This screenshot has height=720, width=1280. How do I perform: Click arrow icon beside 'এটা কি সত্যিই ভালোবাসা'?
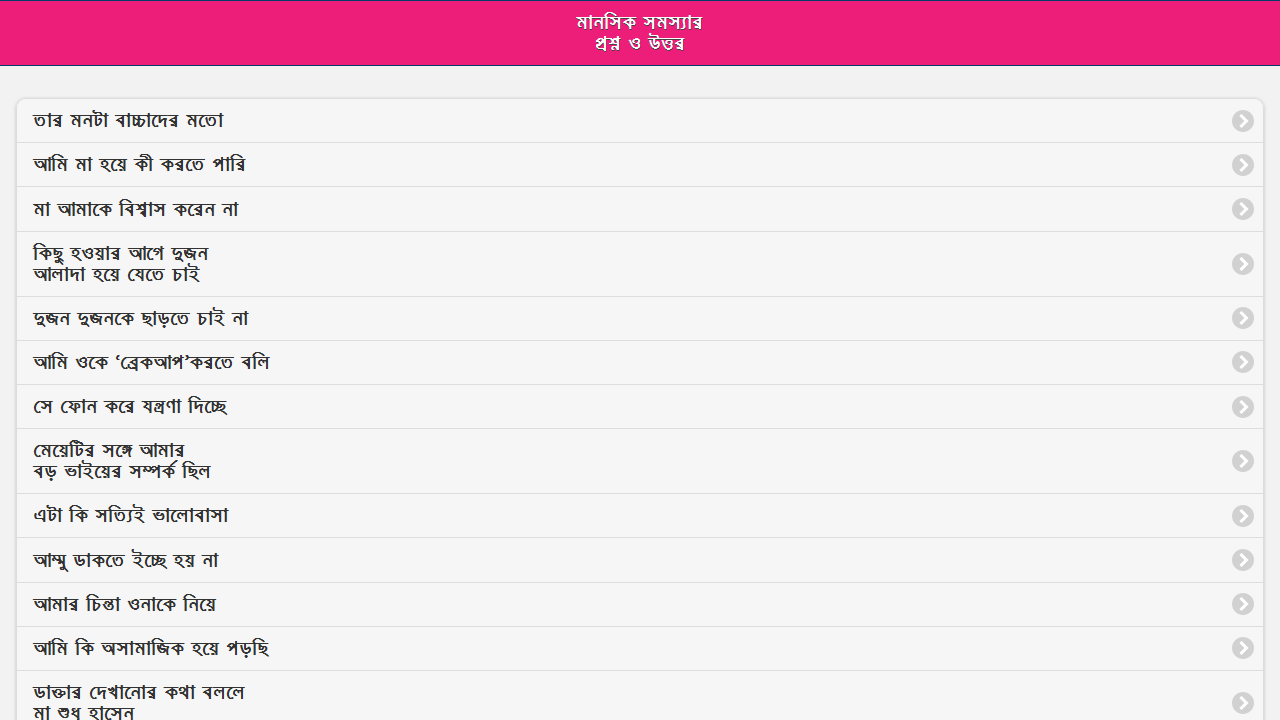(x=1242, y=516)
